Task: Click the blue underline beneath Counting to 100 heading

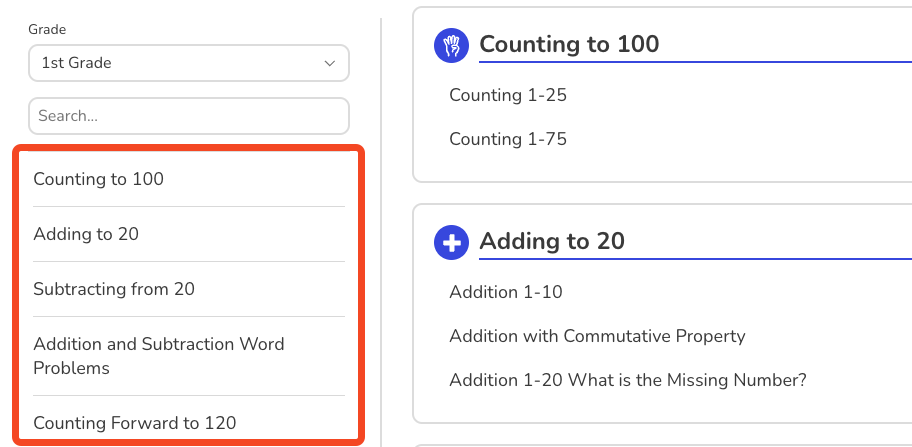Action: pyautogui.click(x=695, y=62)
